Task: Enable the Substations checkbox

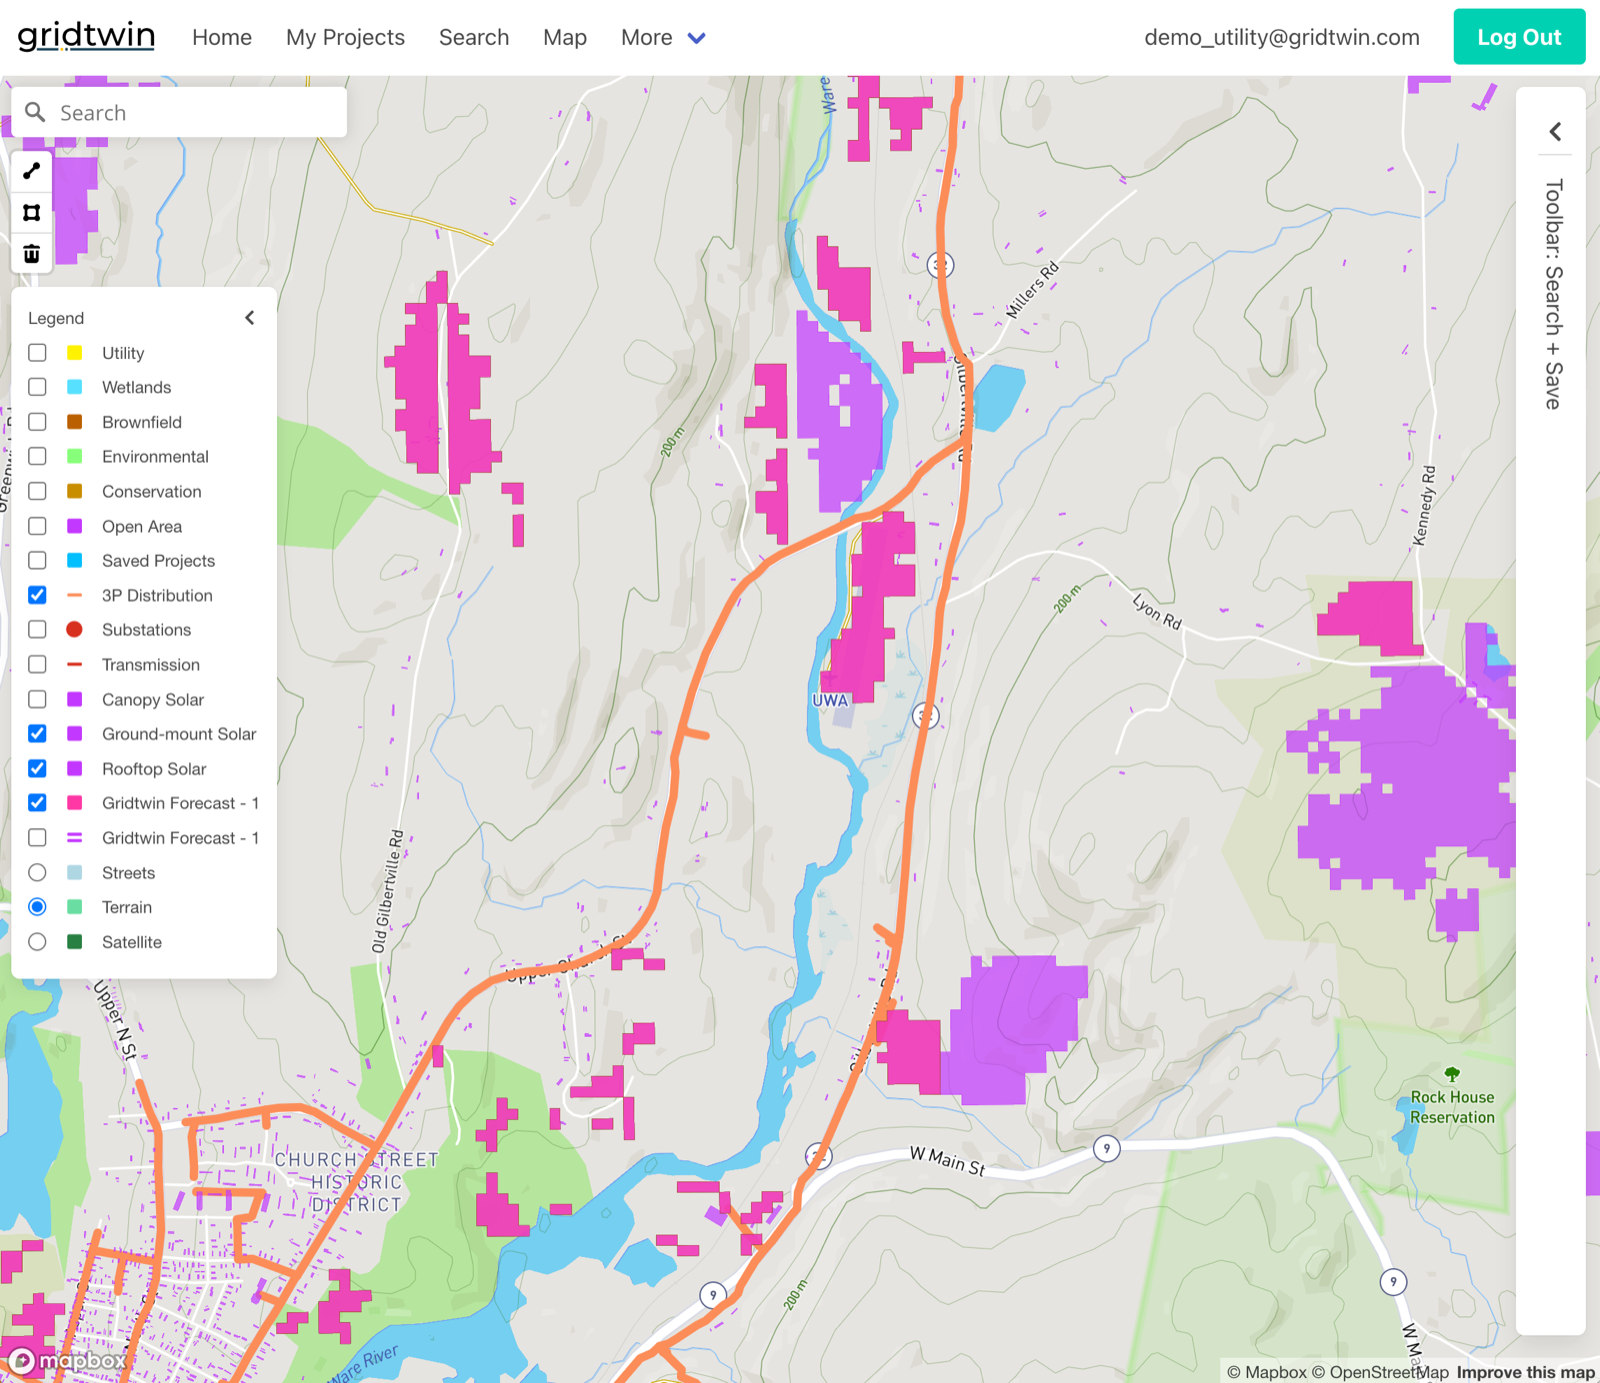Action: click(37, 629)
